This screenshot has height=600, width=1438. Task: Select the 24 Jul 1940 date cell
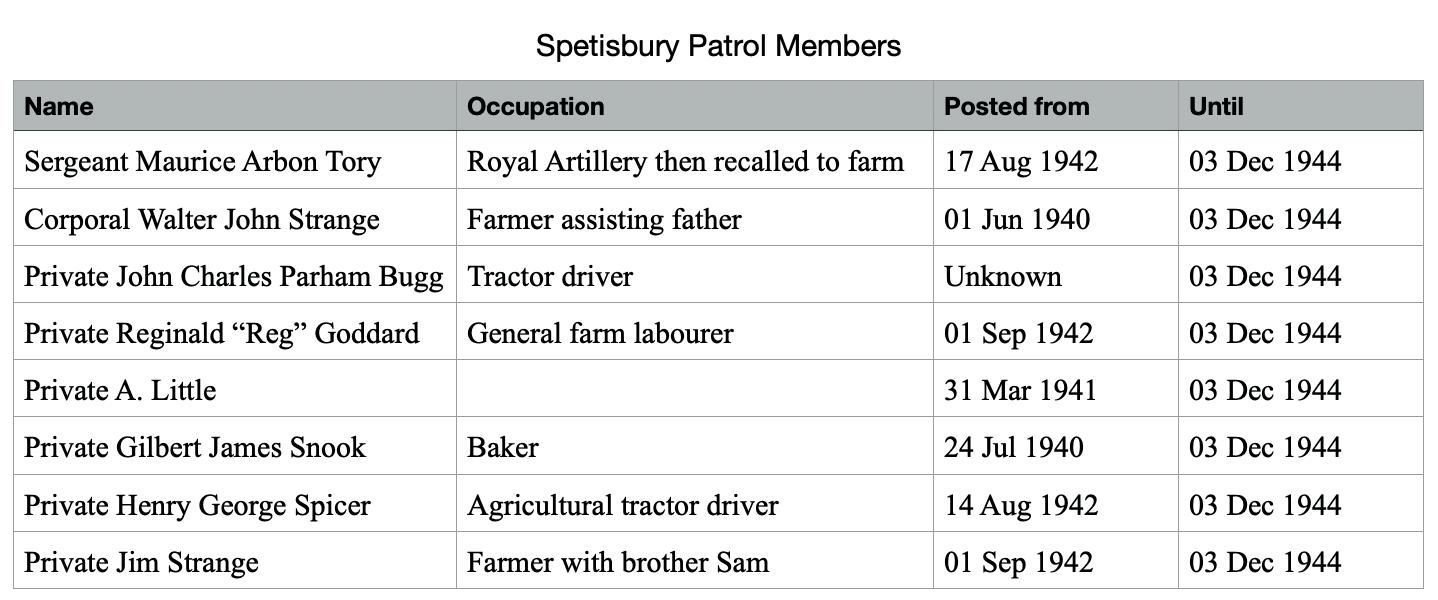point(1013,447)
